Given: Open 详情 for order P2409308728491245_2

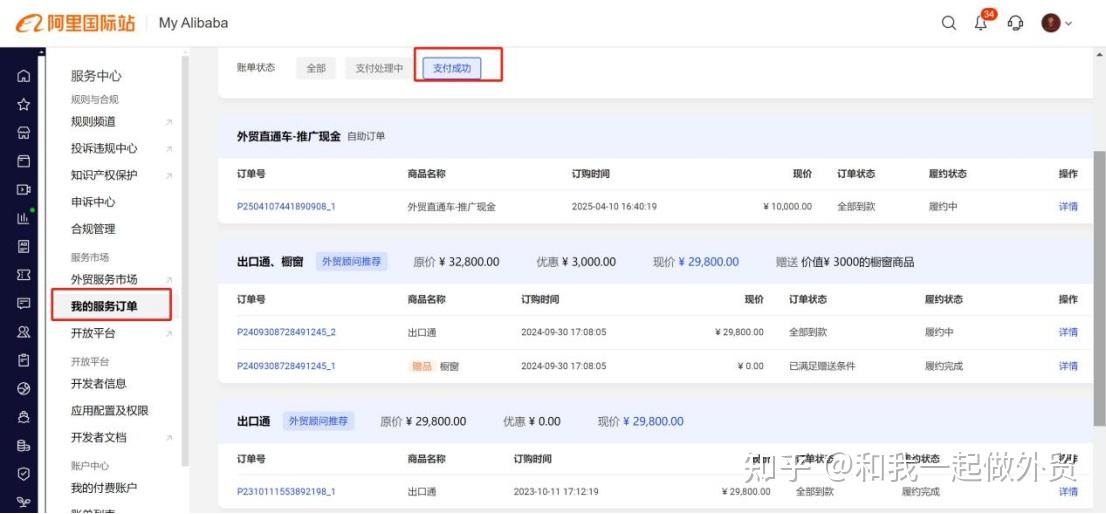Looking at the screenshot, I should [x=1068, y=332].
